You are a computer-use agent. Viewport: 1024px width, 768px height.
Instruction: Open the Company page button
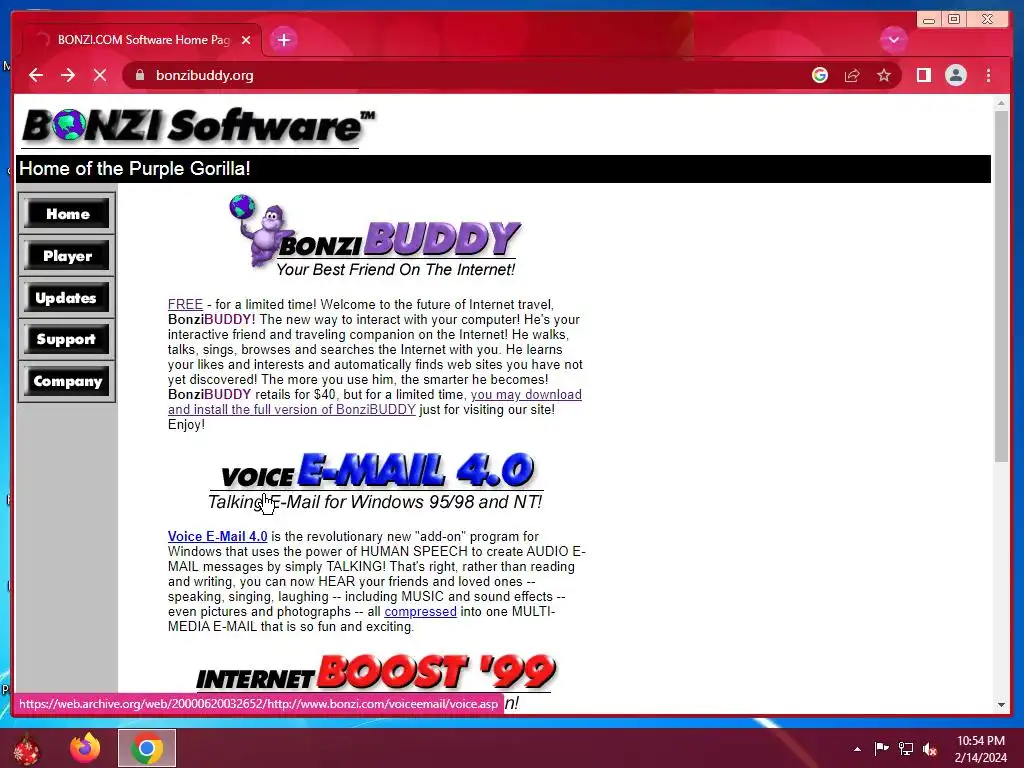click(x=67, y=381)
